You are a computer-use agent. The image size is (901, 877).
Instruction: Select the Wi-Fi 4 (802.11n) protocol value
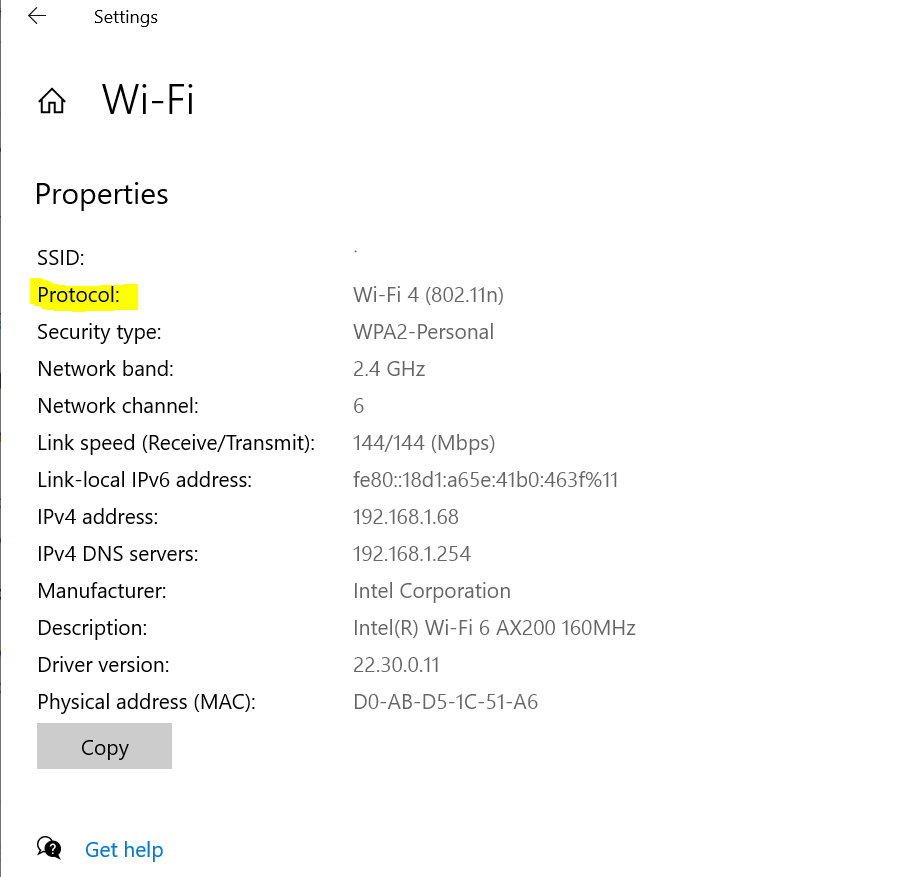428,295
